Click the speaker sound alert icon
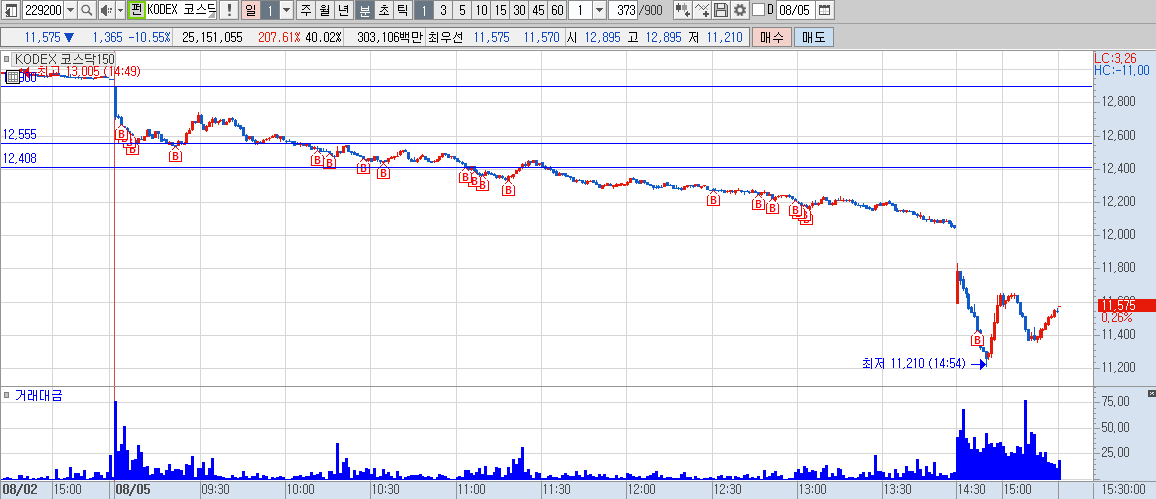The width and height of the screenshot is (1156, 499). click(x=105, y=10)
